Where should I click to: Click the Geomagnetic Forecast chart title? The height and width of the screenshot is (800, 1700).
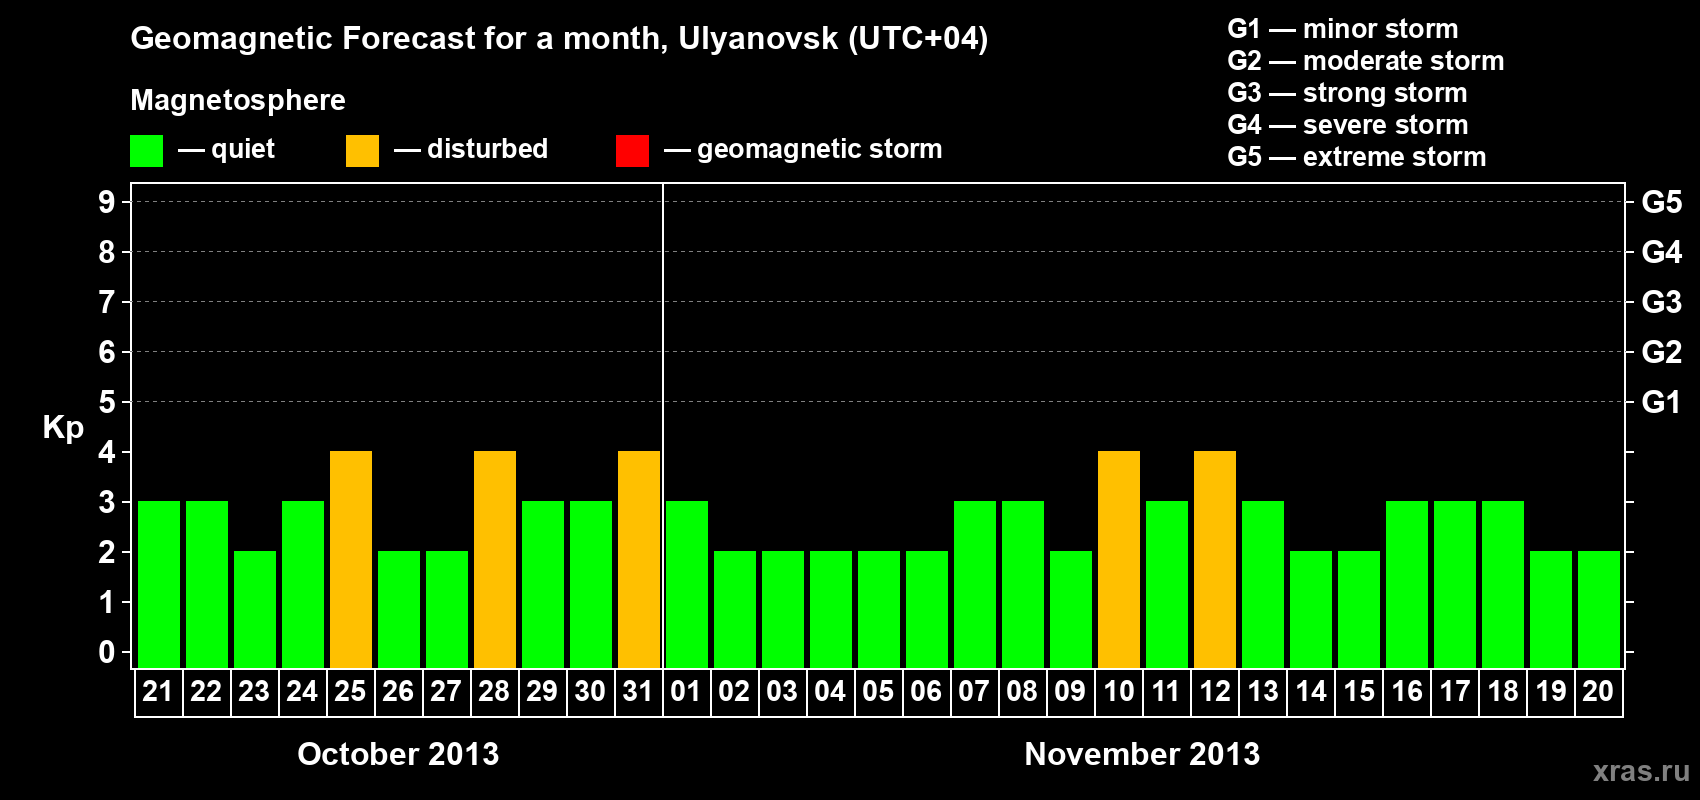pyautogui.click(x=559, y=39)
